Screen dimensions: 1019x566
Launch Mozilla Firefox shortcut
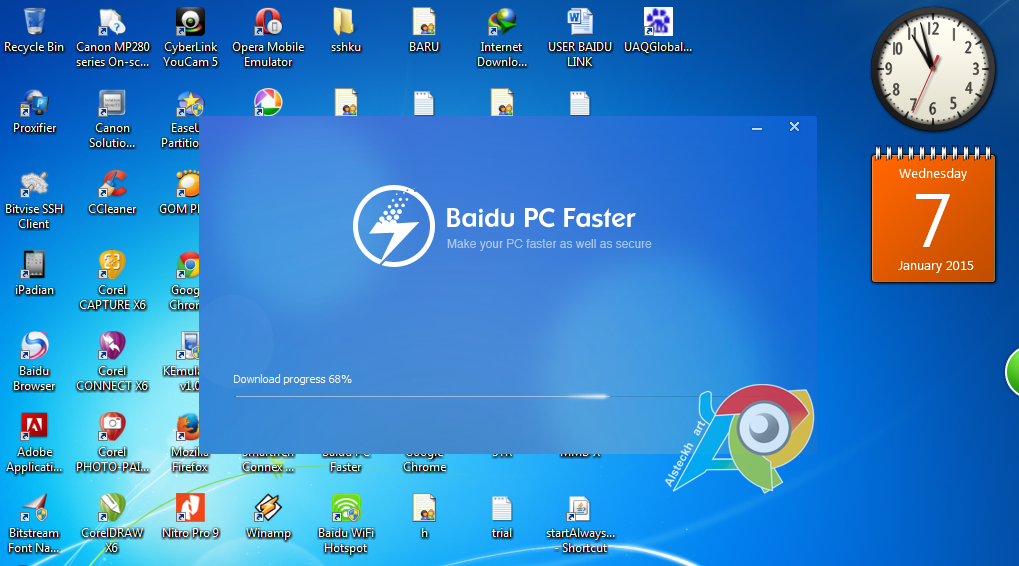(x=190, y=443)
